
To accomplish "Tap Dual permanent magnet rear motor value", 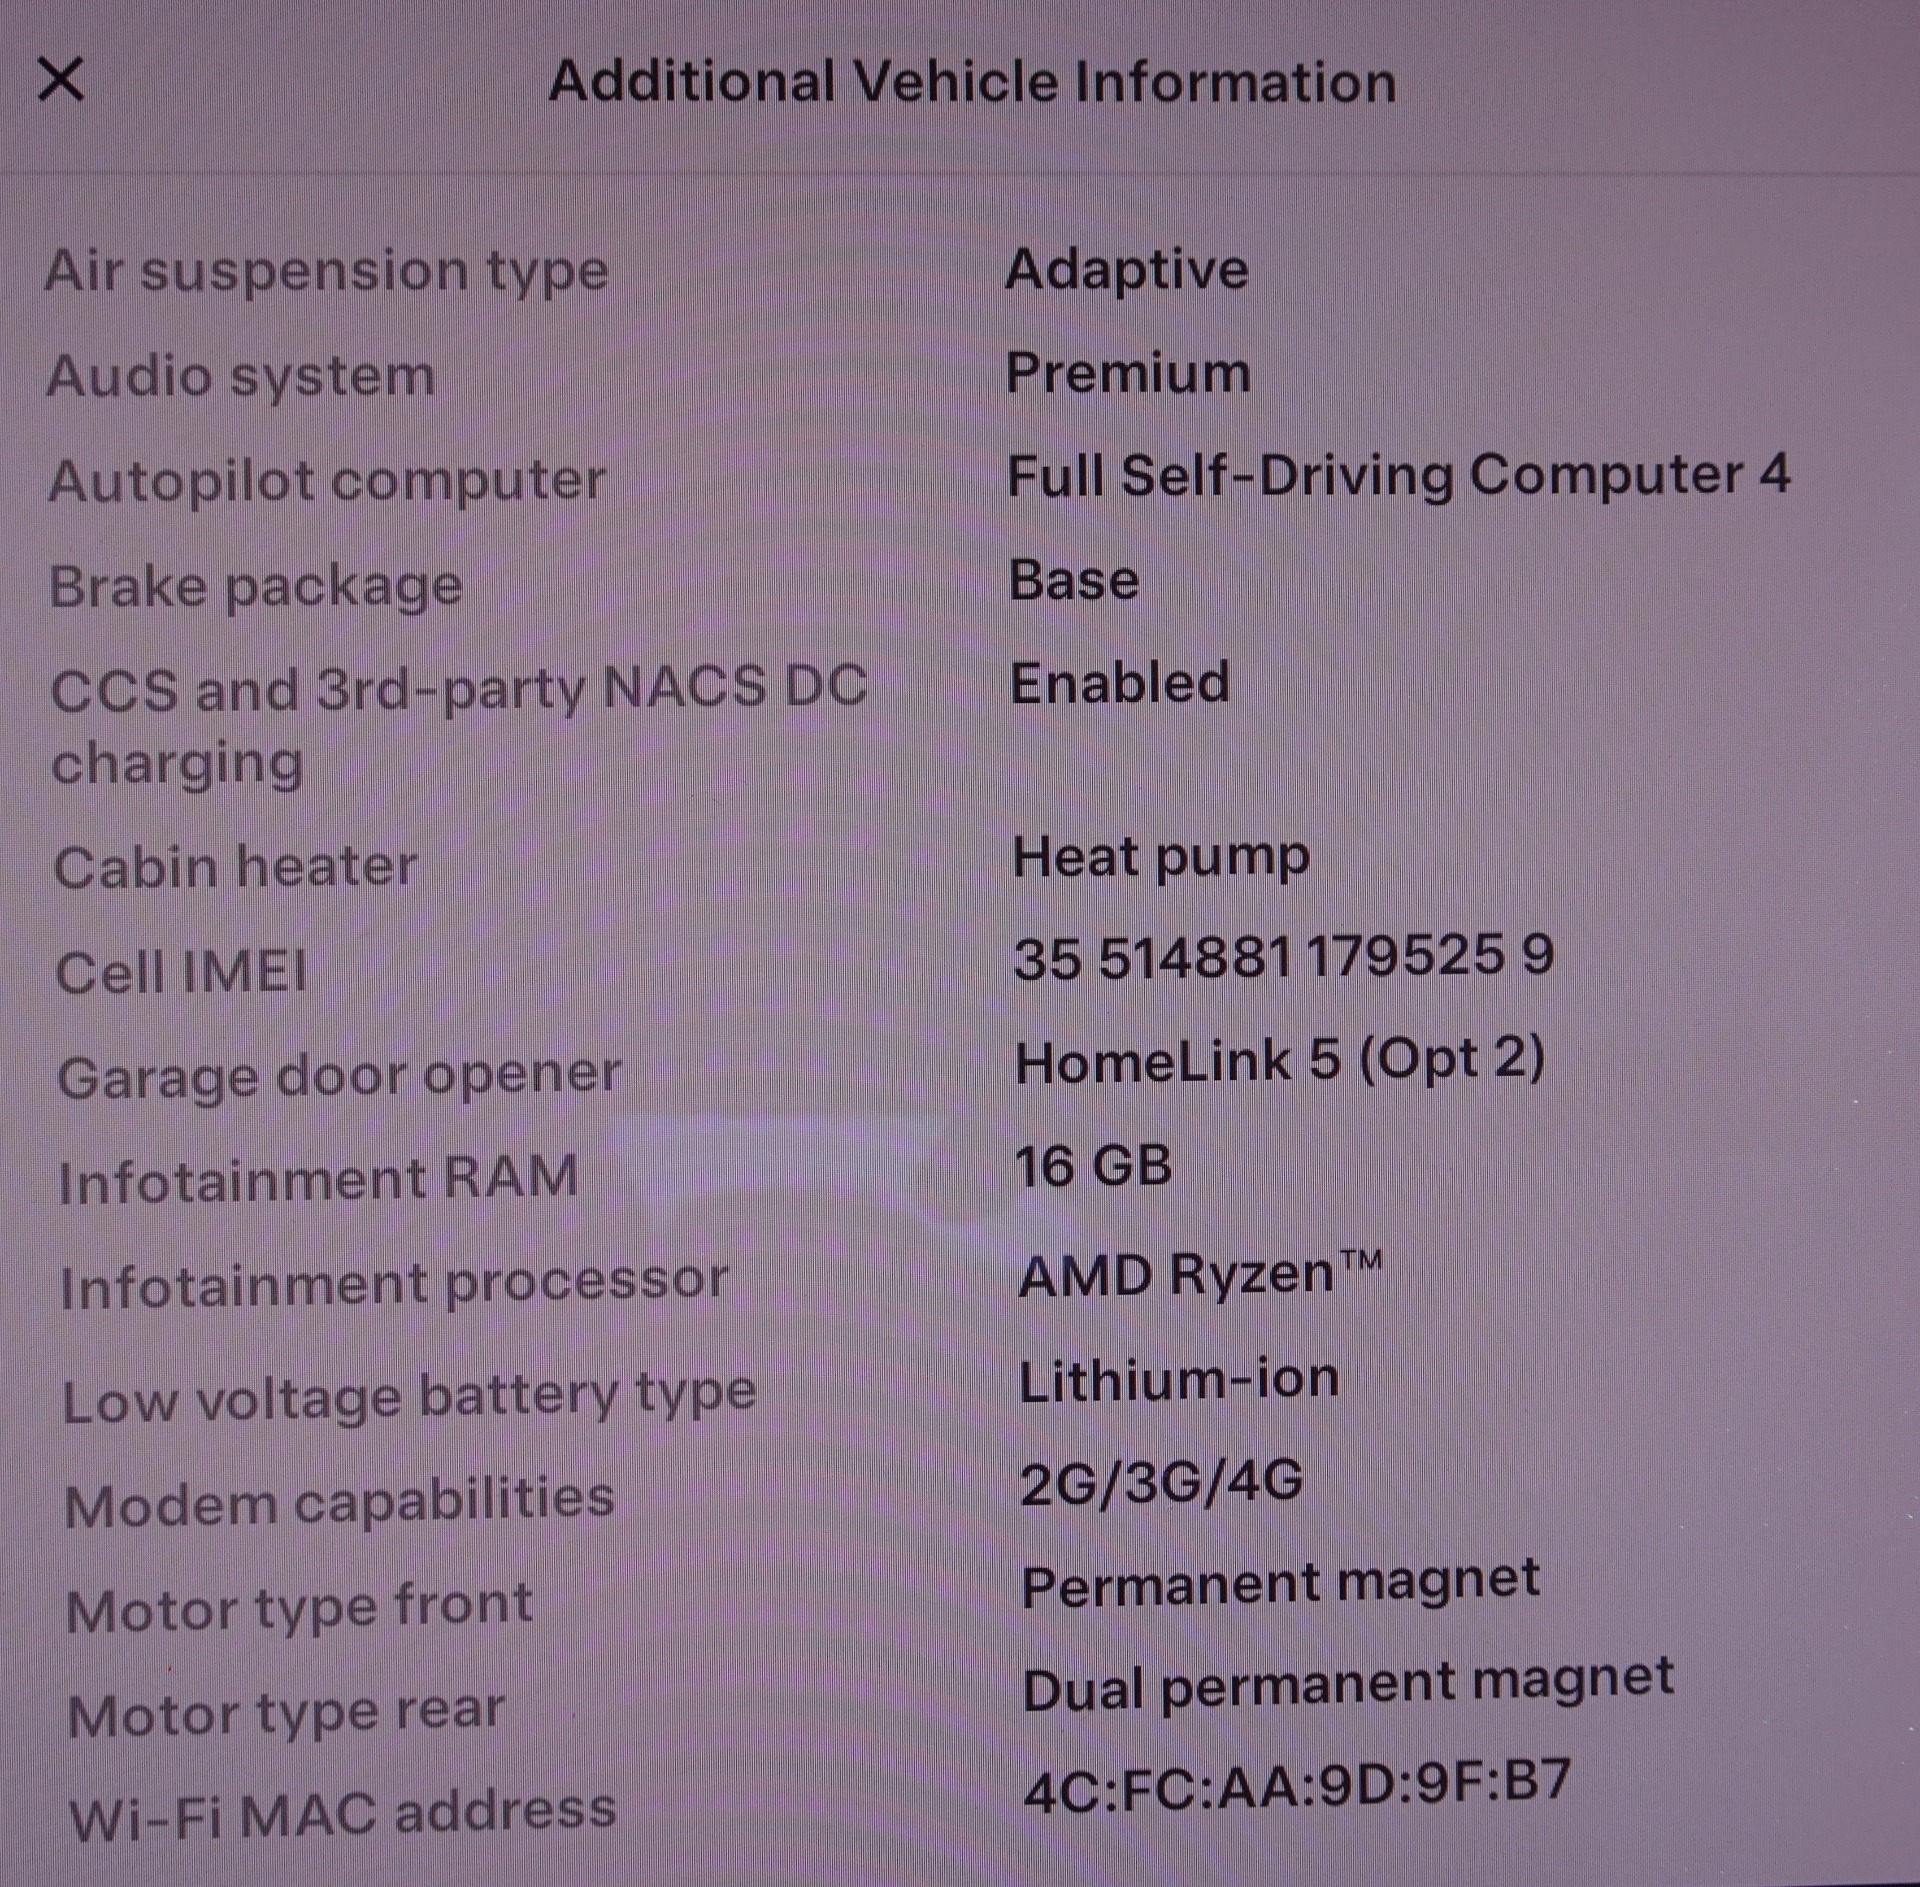I will coord(1348,1687).
